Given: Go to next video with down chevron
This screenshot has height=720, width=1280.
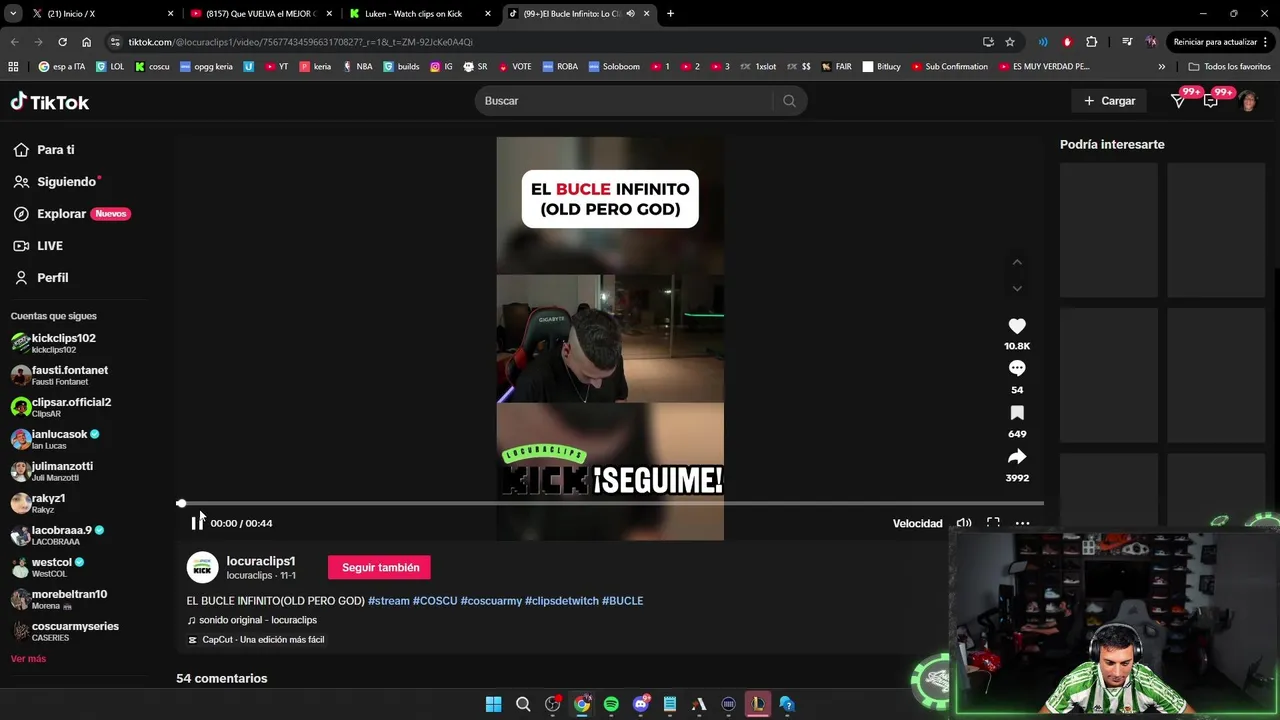Looking at the screenshot, I should (x=1017, y=288).
